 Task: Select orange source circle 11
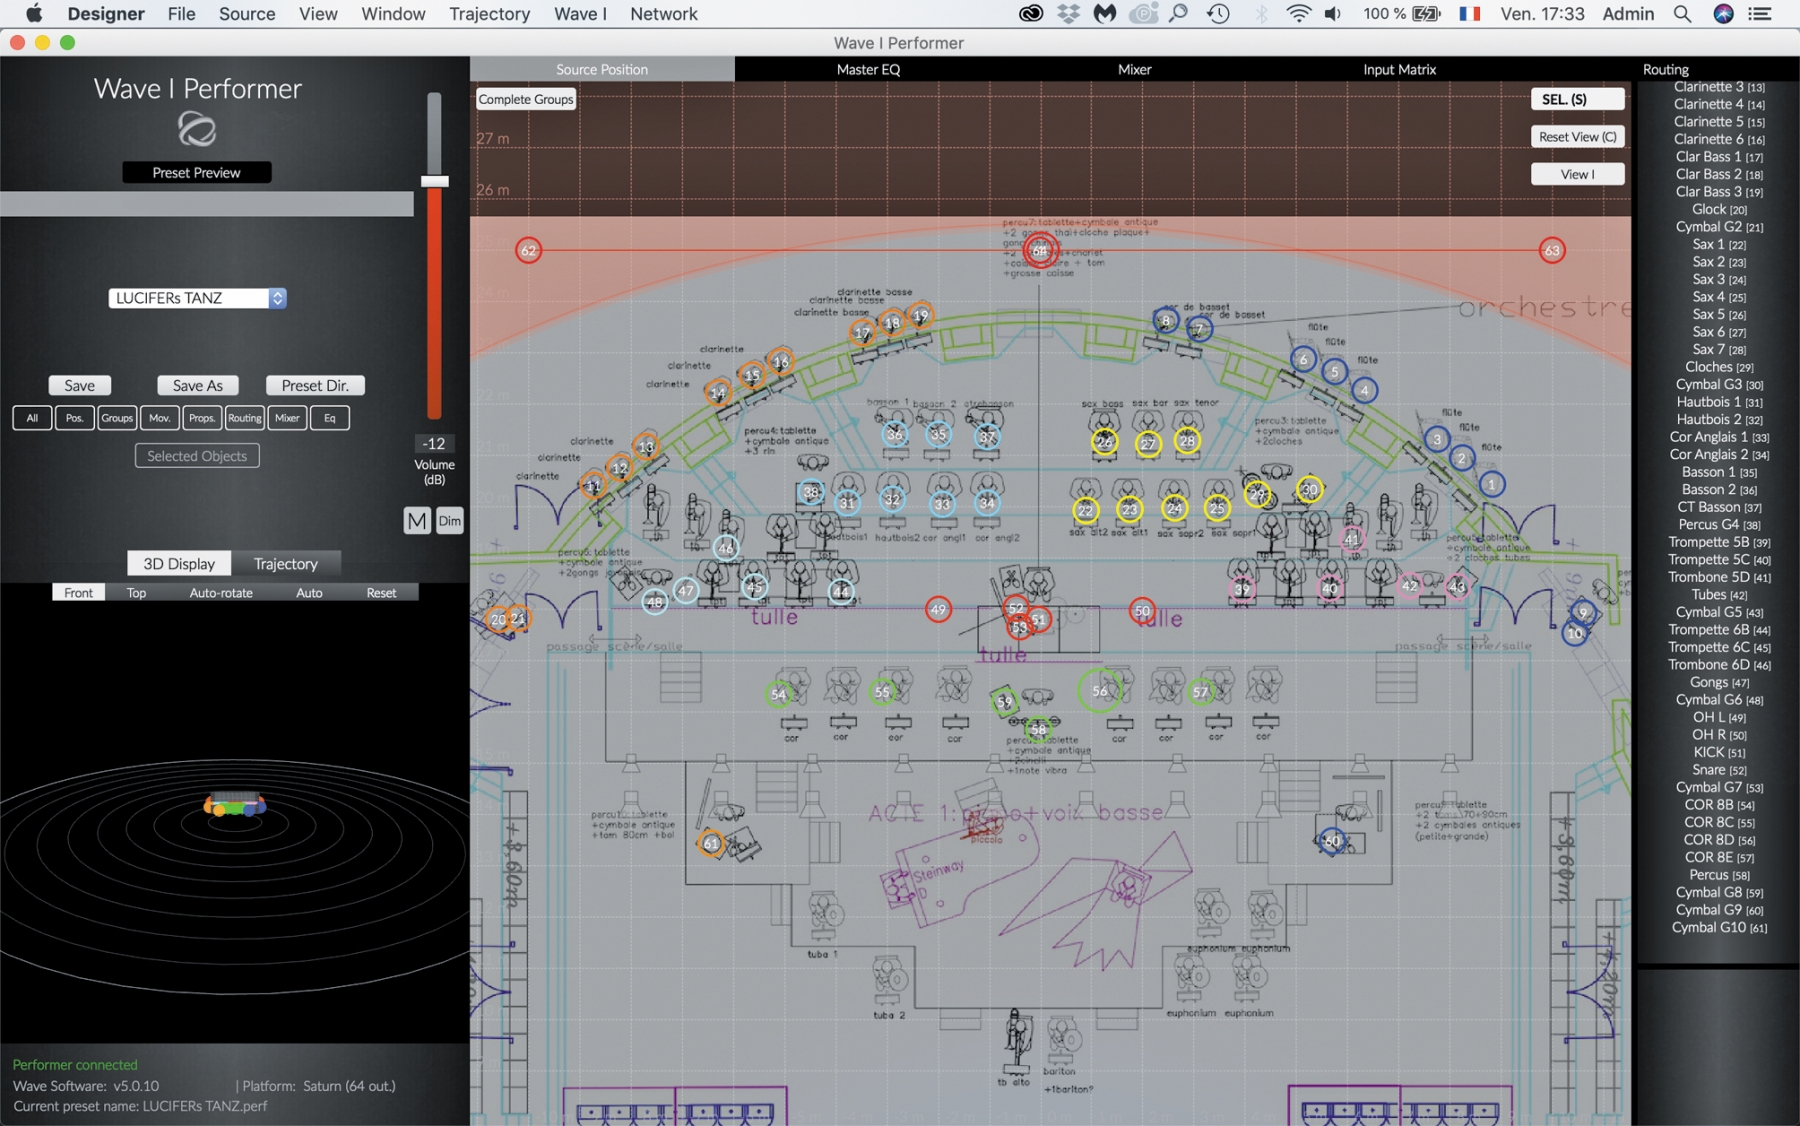(593, 486)
